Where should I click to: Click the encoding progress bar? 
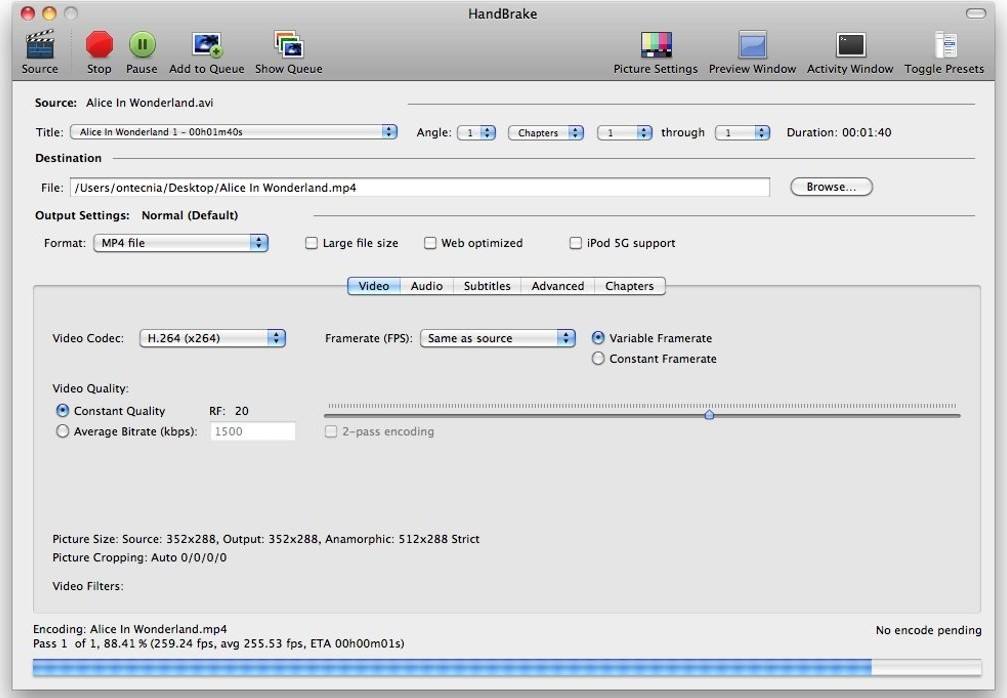pyautogui.click(x=507, y=667)
